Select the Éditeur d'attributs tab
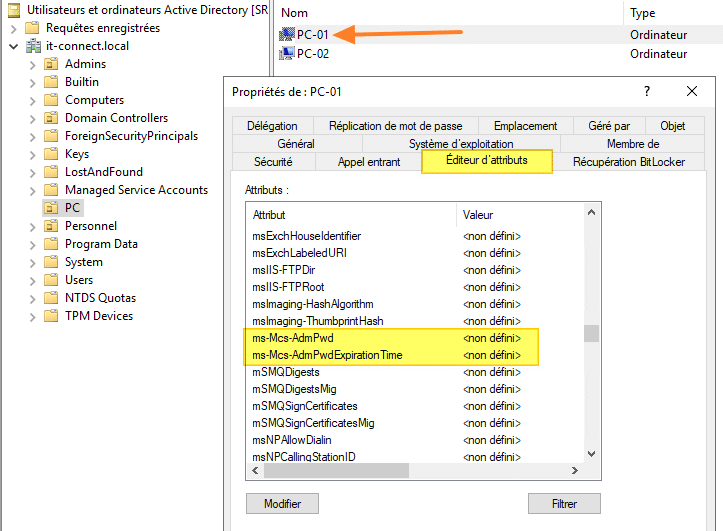The width and height of the screenshot is (723, 531). (487, 161)
